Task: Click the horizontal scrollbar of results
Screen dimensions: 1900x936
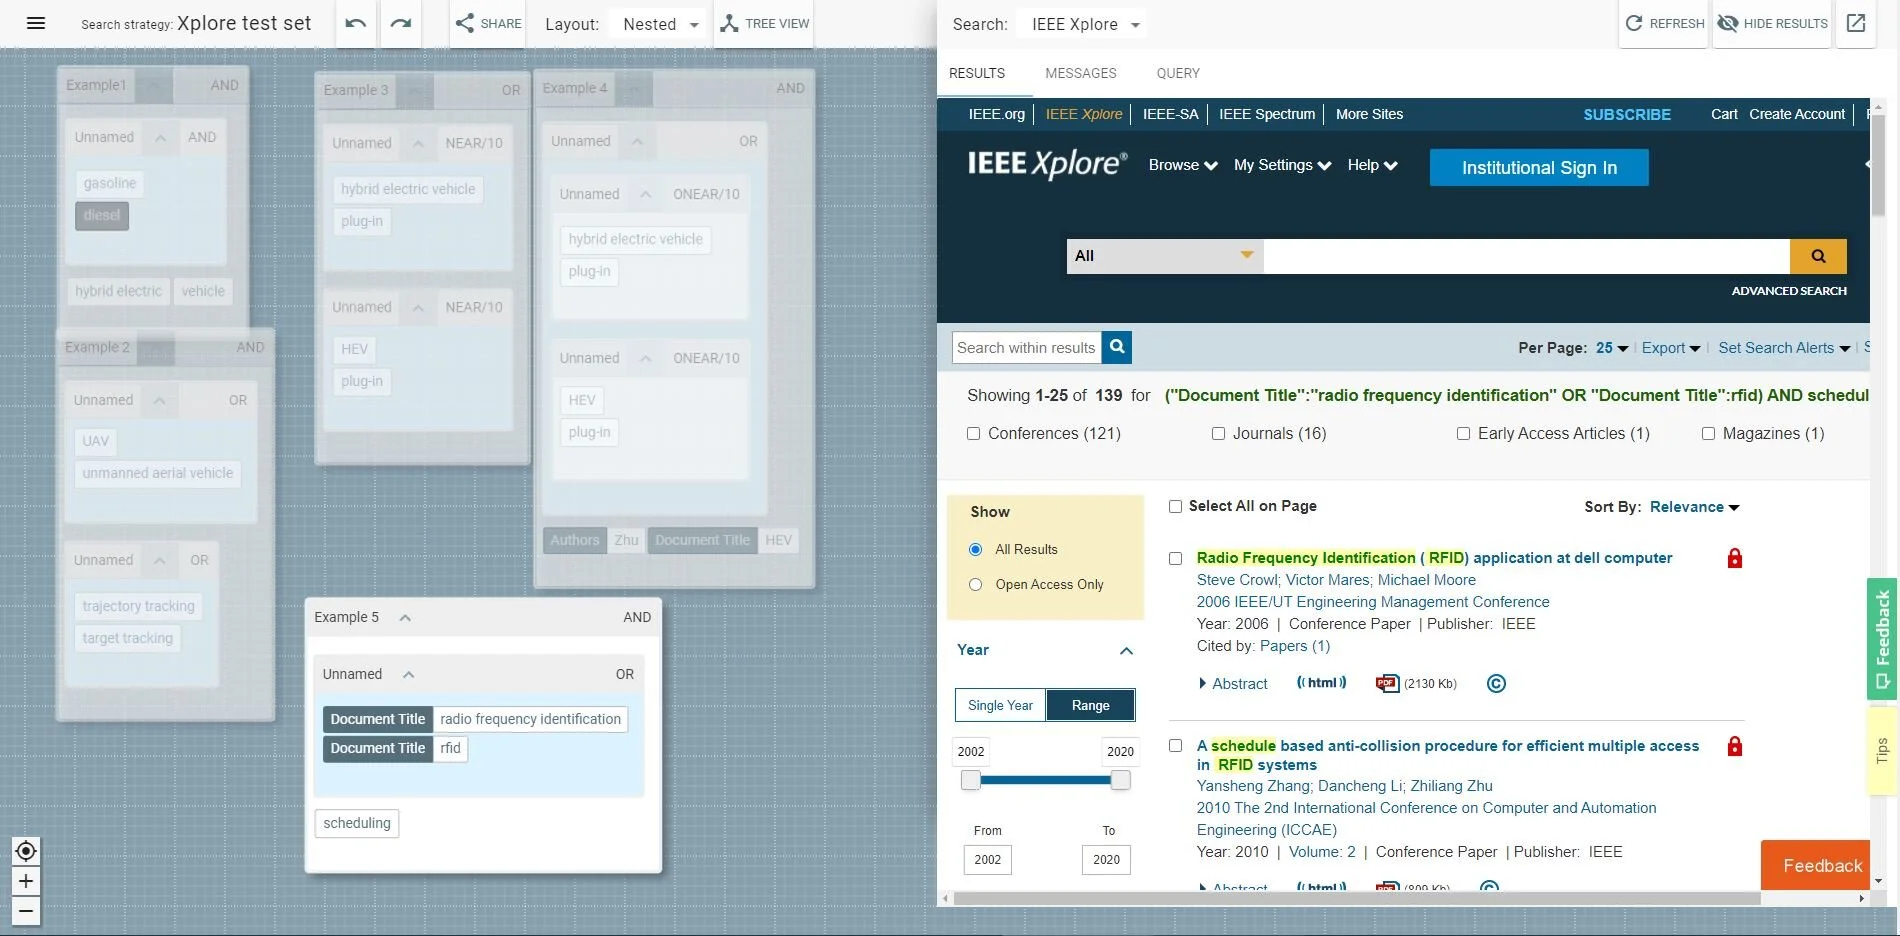Action: click(1356, 899)
